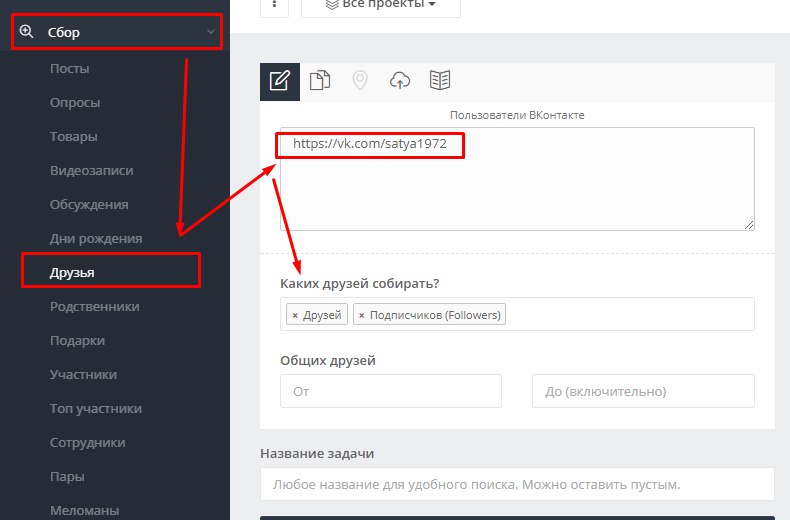Open Родственники sidebar entry
This screenshot has height=520, width=790.
(x=94, y=307)
